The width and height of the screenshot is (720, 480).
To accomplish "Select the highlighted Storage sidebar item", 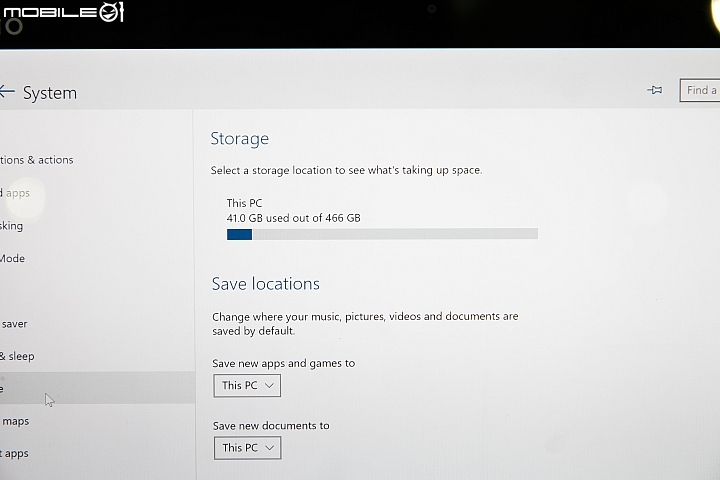I will coord(97,388).
